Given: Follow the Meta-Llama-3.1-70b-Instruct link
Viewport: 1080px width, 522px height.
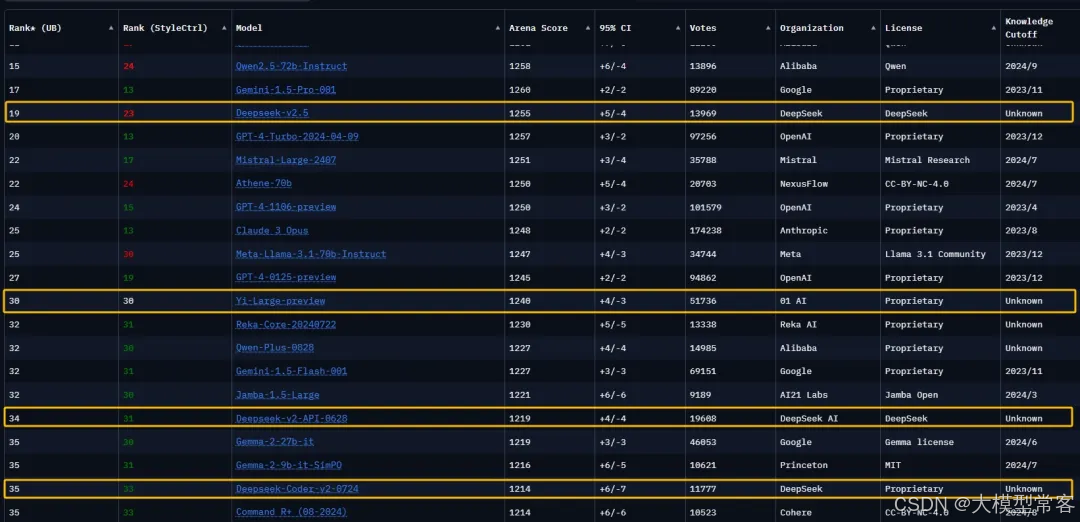Looking at the screenshot, I should coord(311,254).
